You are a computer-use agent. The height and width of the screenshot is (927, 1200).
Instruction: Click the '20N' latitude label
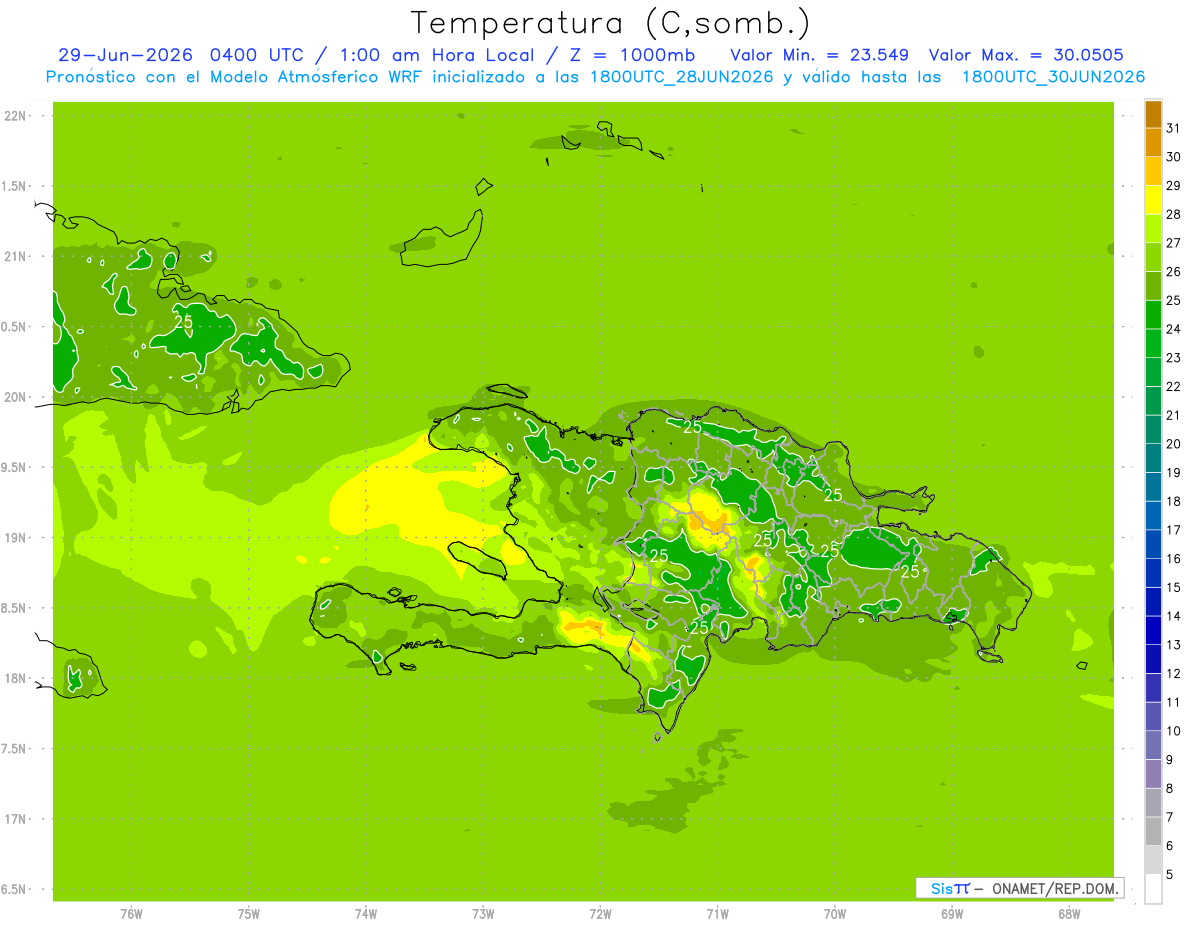point(14,397)
